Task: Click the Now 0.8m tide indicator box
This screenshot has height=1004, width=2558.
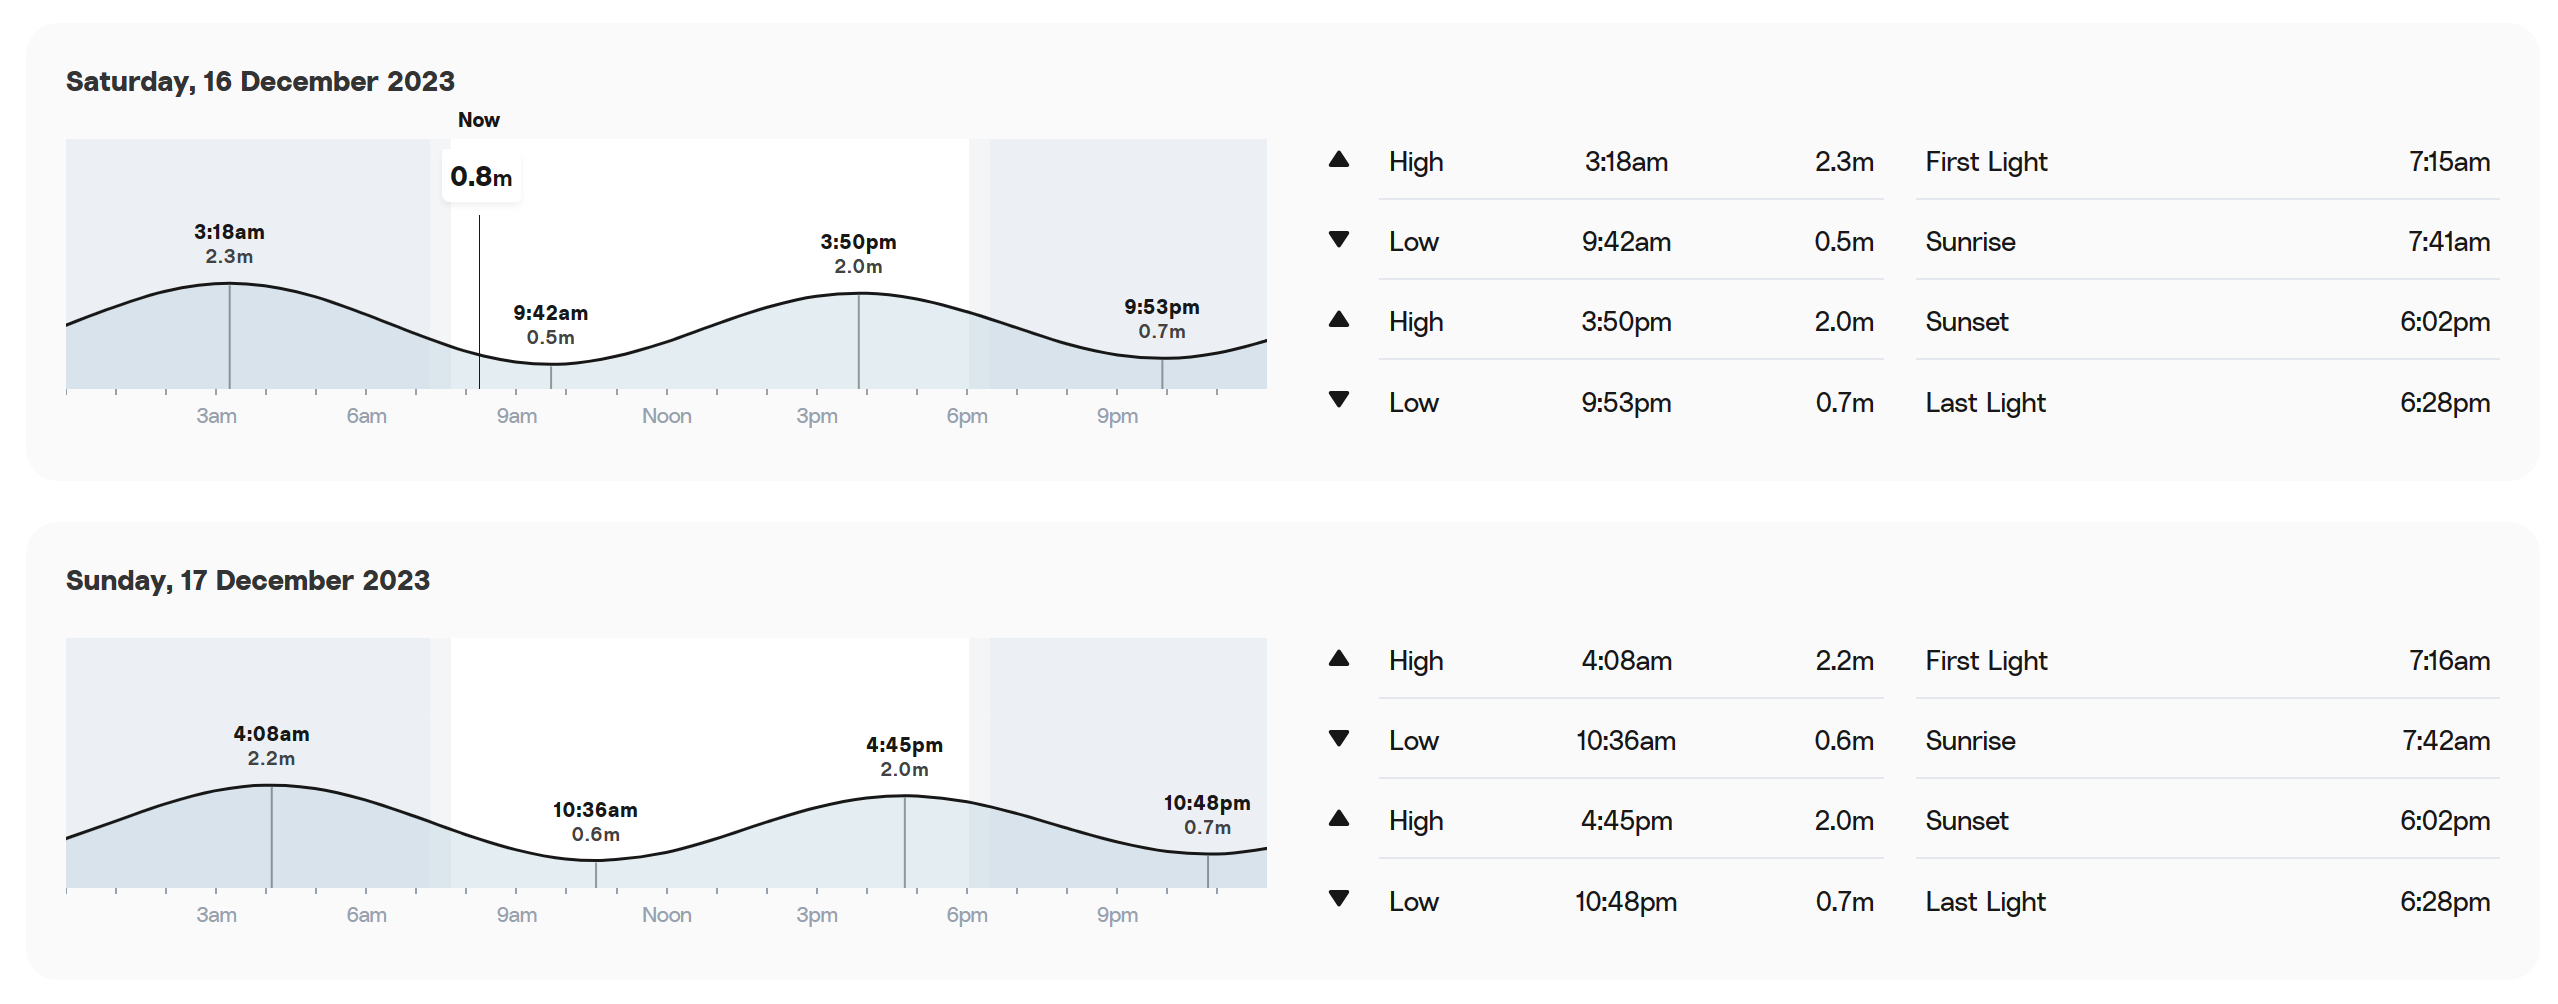Action: tap(481, 177)
